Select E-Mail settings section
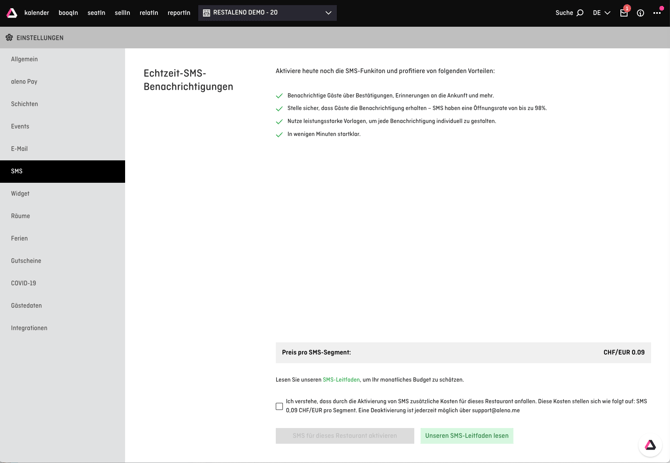The height and width of the screenshot is (463, 670). pos(62,149)
